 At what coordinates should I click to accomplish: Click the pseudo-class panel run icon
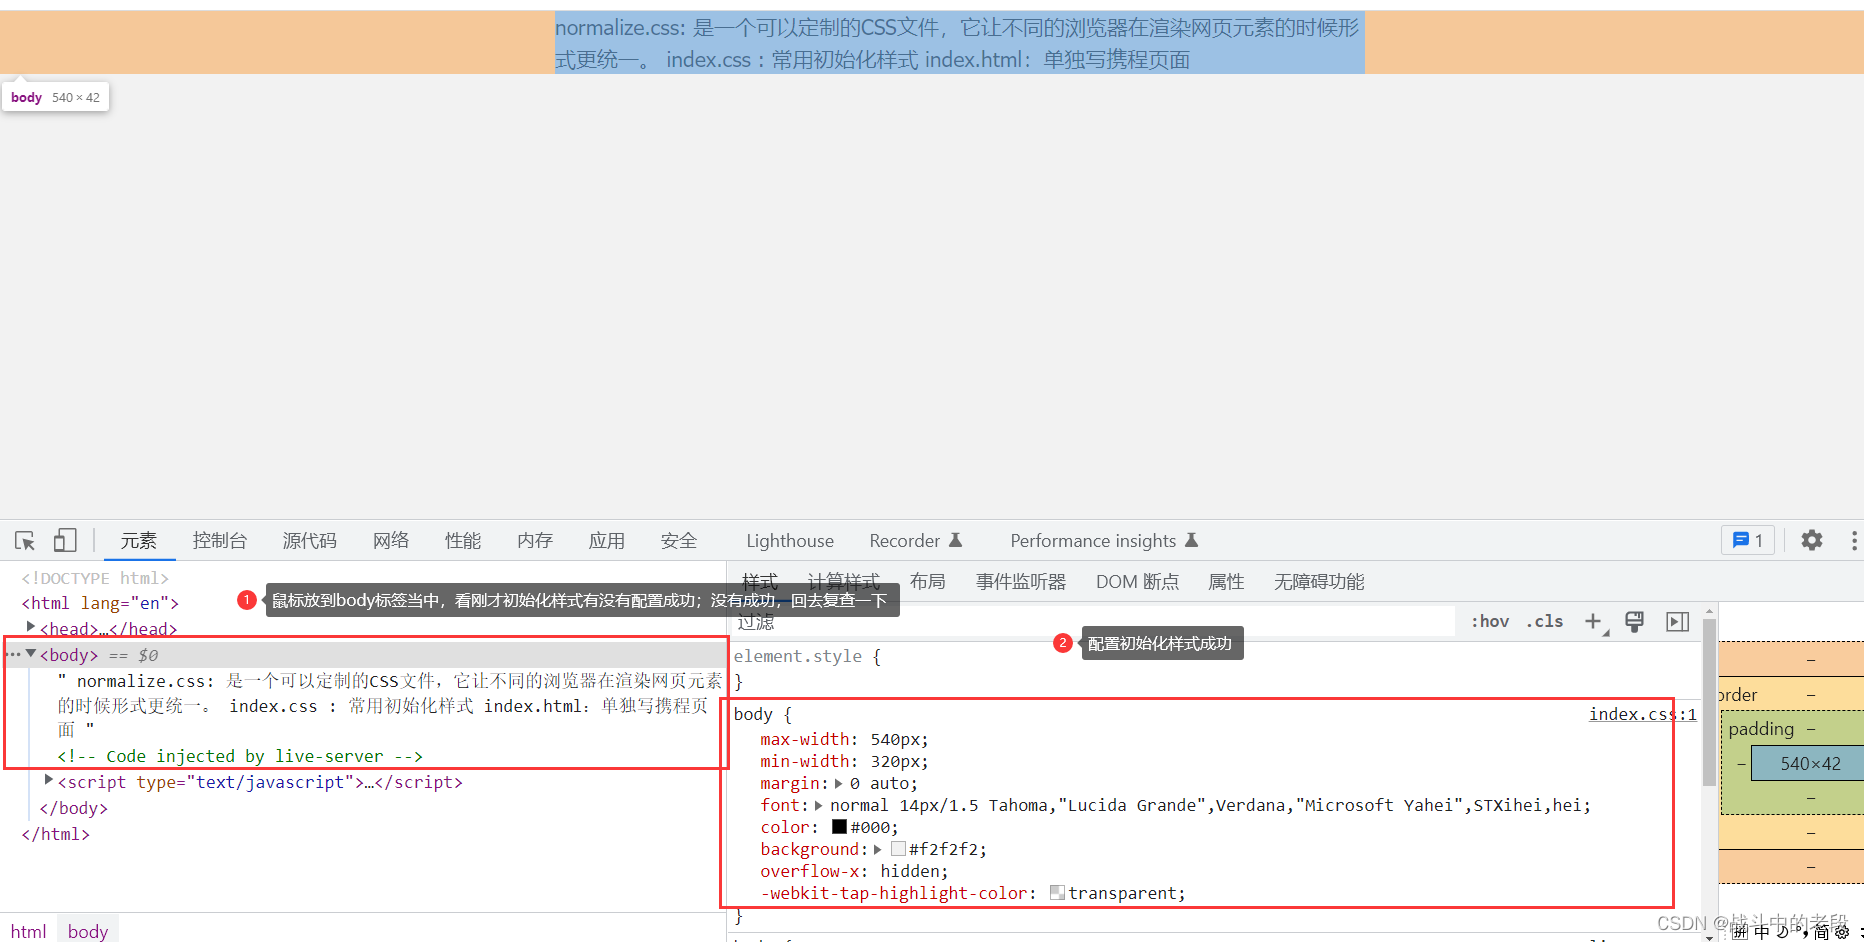[x=1678, y=621]
